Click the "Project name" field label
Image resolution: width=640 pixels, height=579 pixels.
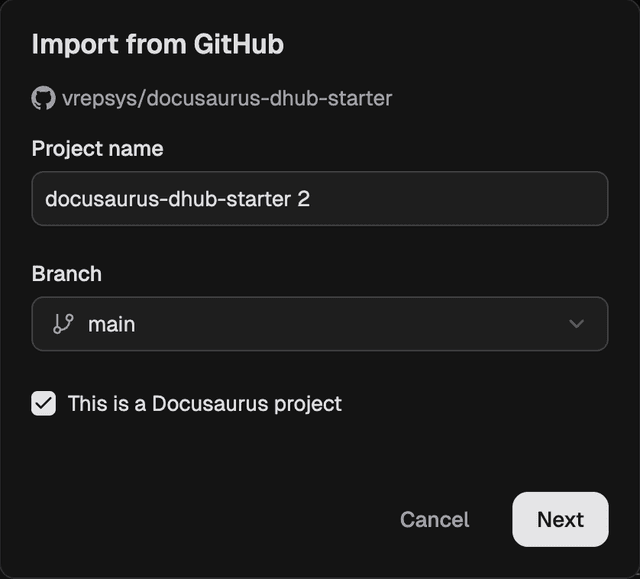coord(97,149)
